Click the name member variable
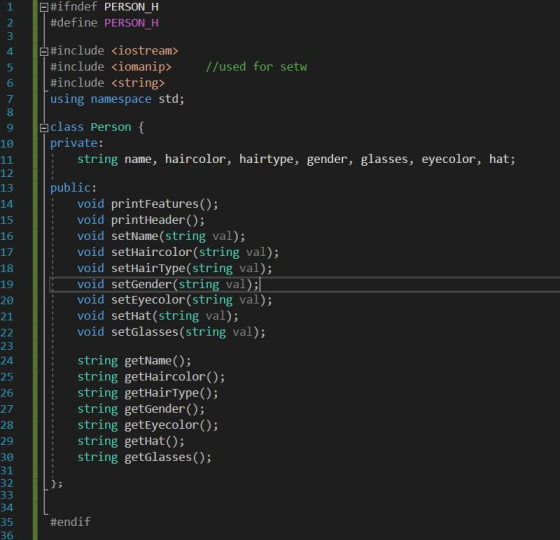This screenshot has height=540, width=560. point(138,159)
